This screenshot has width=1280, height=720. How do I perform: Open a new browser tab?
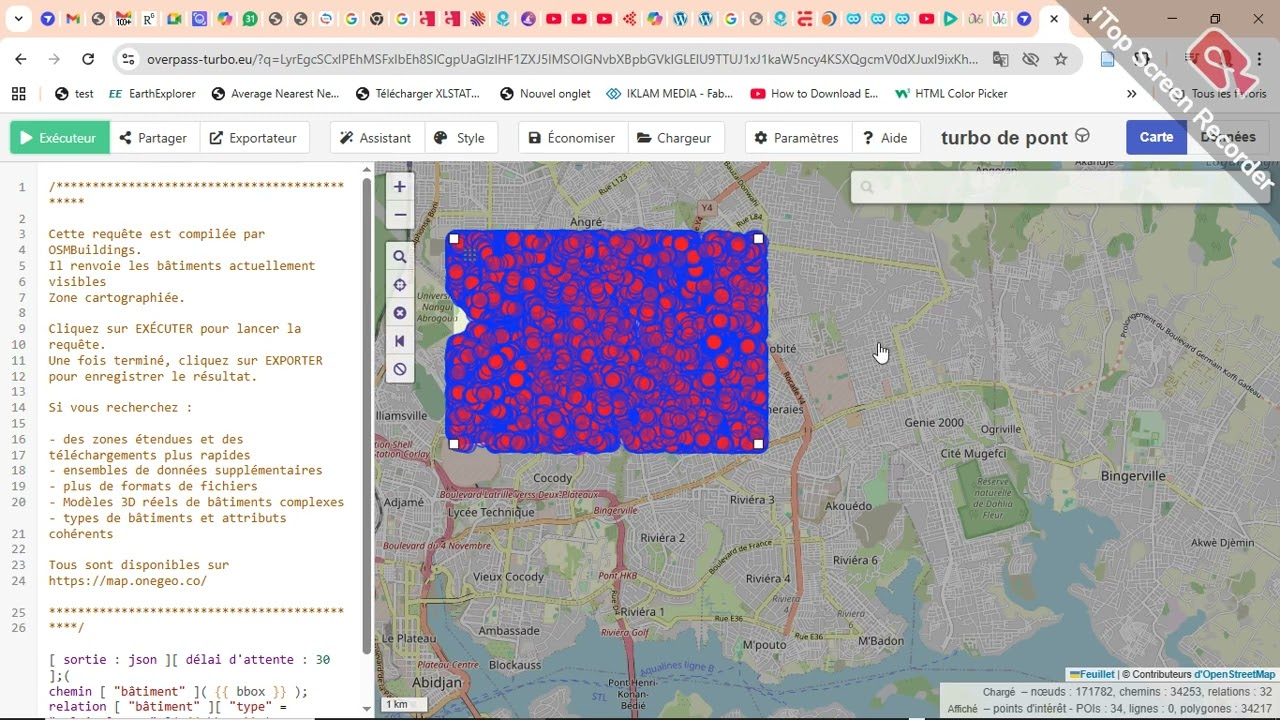(1088, 19)
